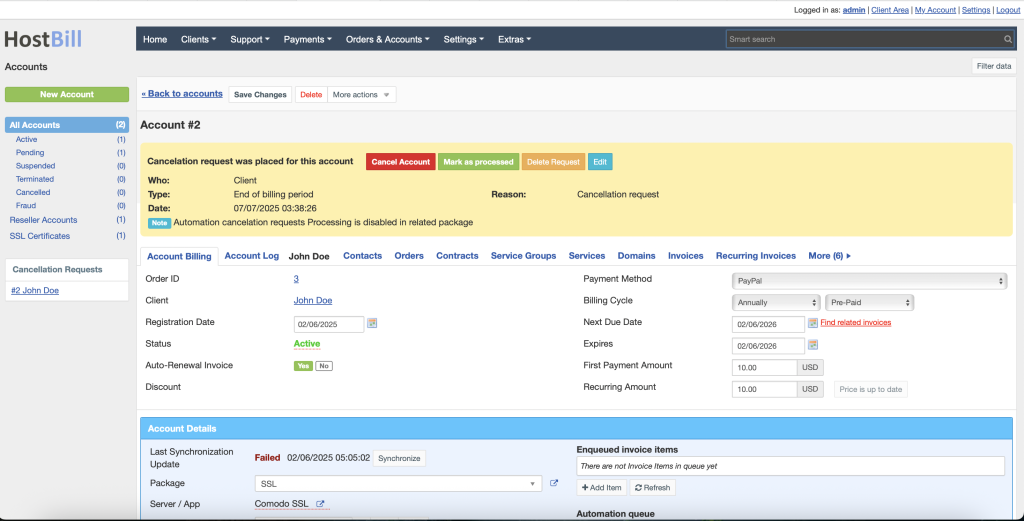The width and height of the screenshot is (1024, 521).
Task: Switch to the Services tab
Action: point(587,256)
